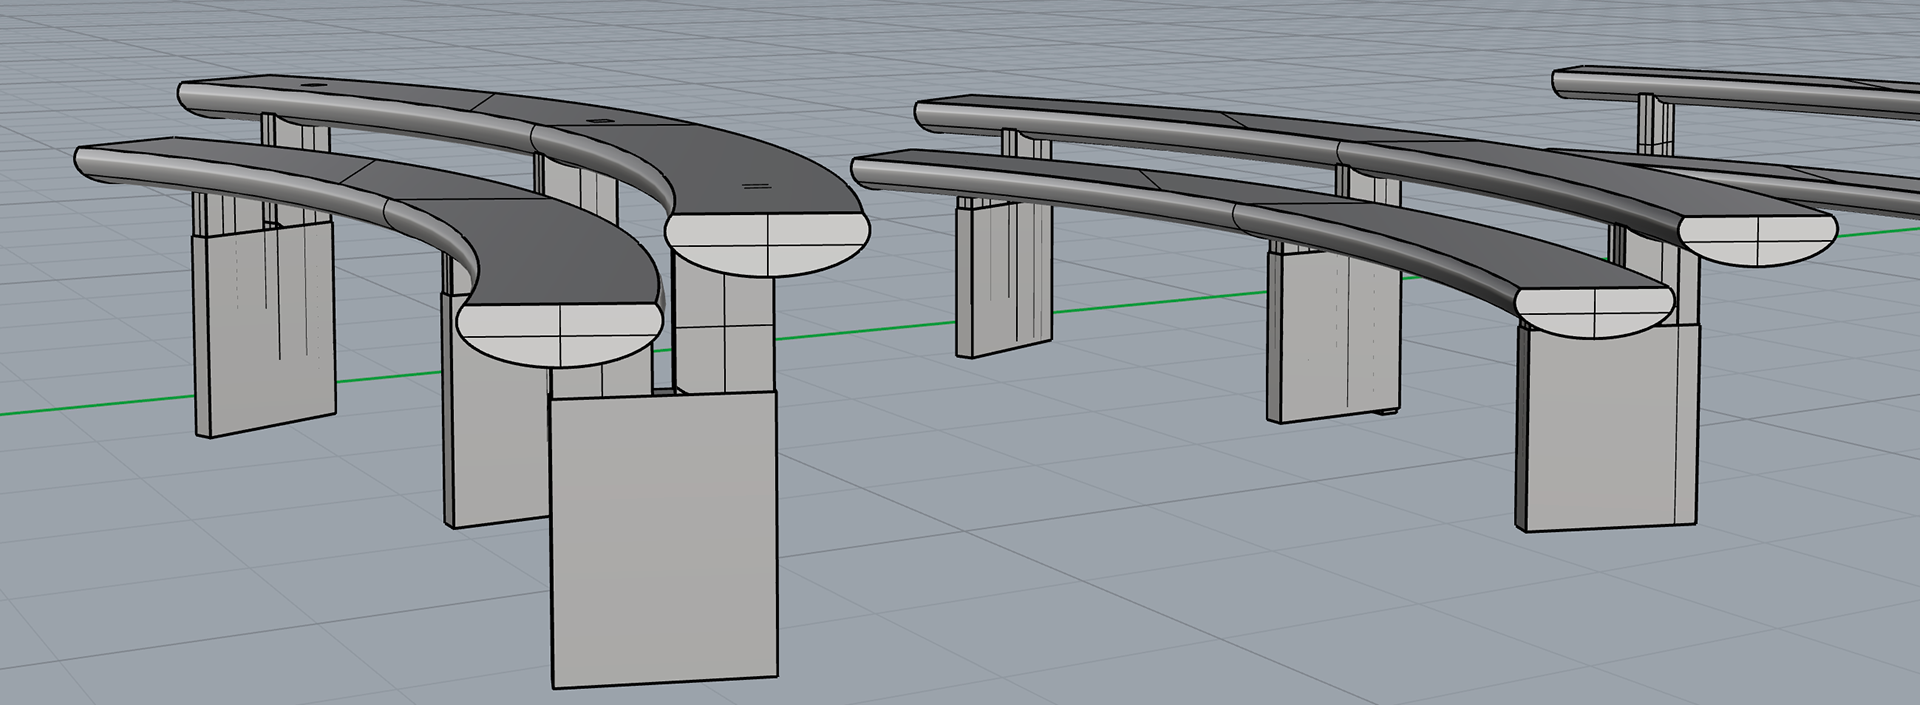Select the double-dash mark on rear-left bench top
This screenshot has width=1920, height=705.
tap(757, 186)
